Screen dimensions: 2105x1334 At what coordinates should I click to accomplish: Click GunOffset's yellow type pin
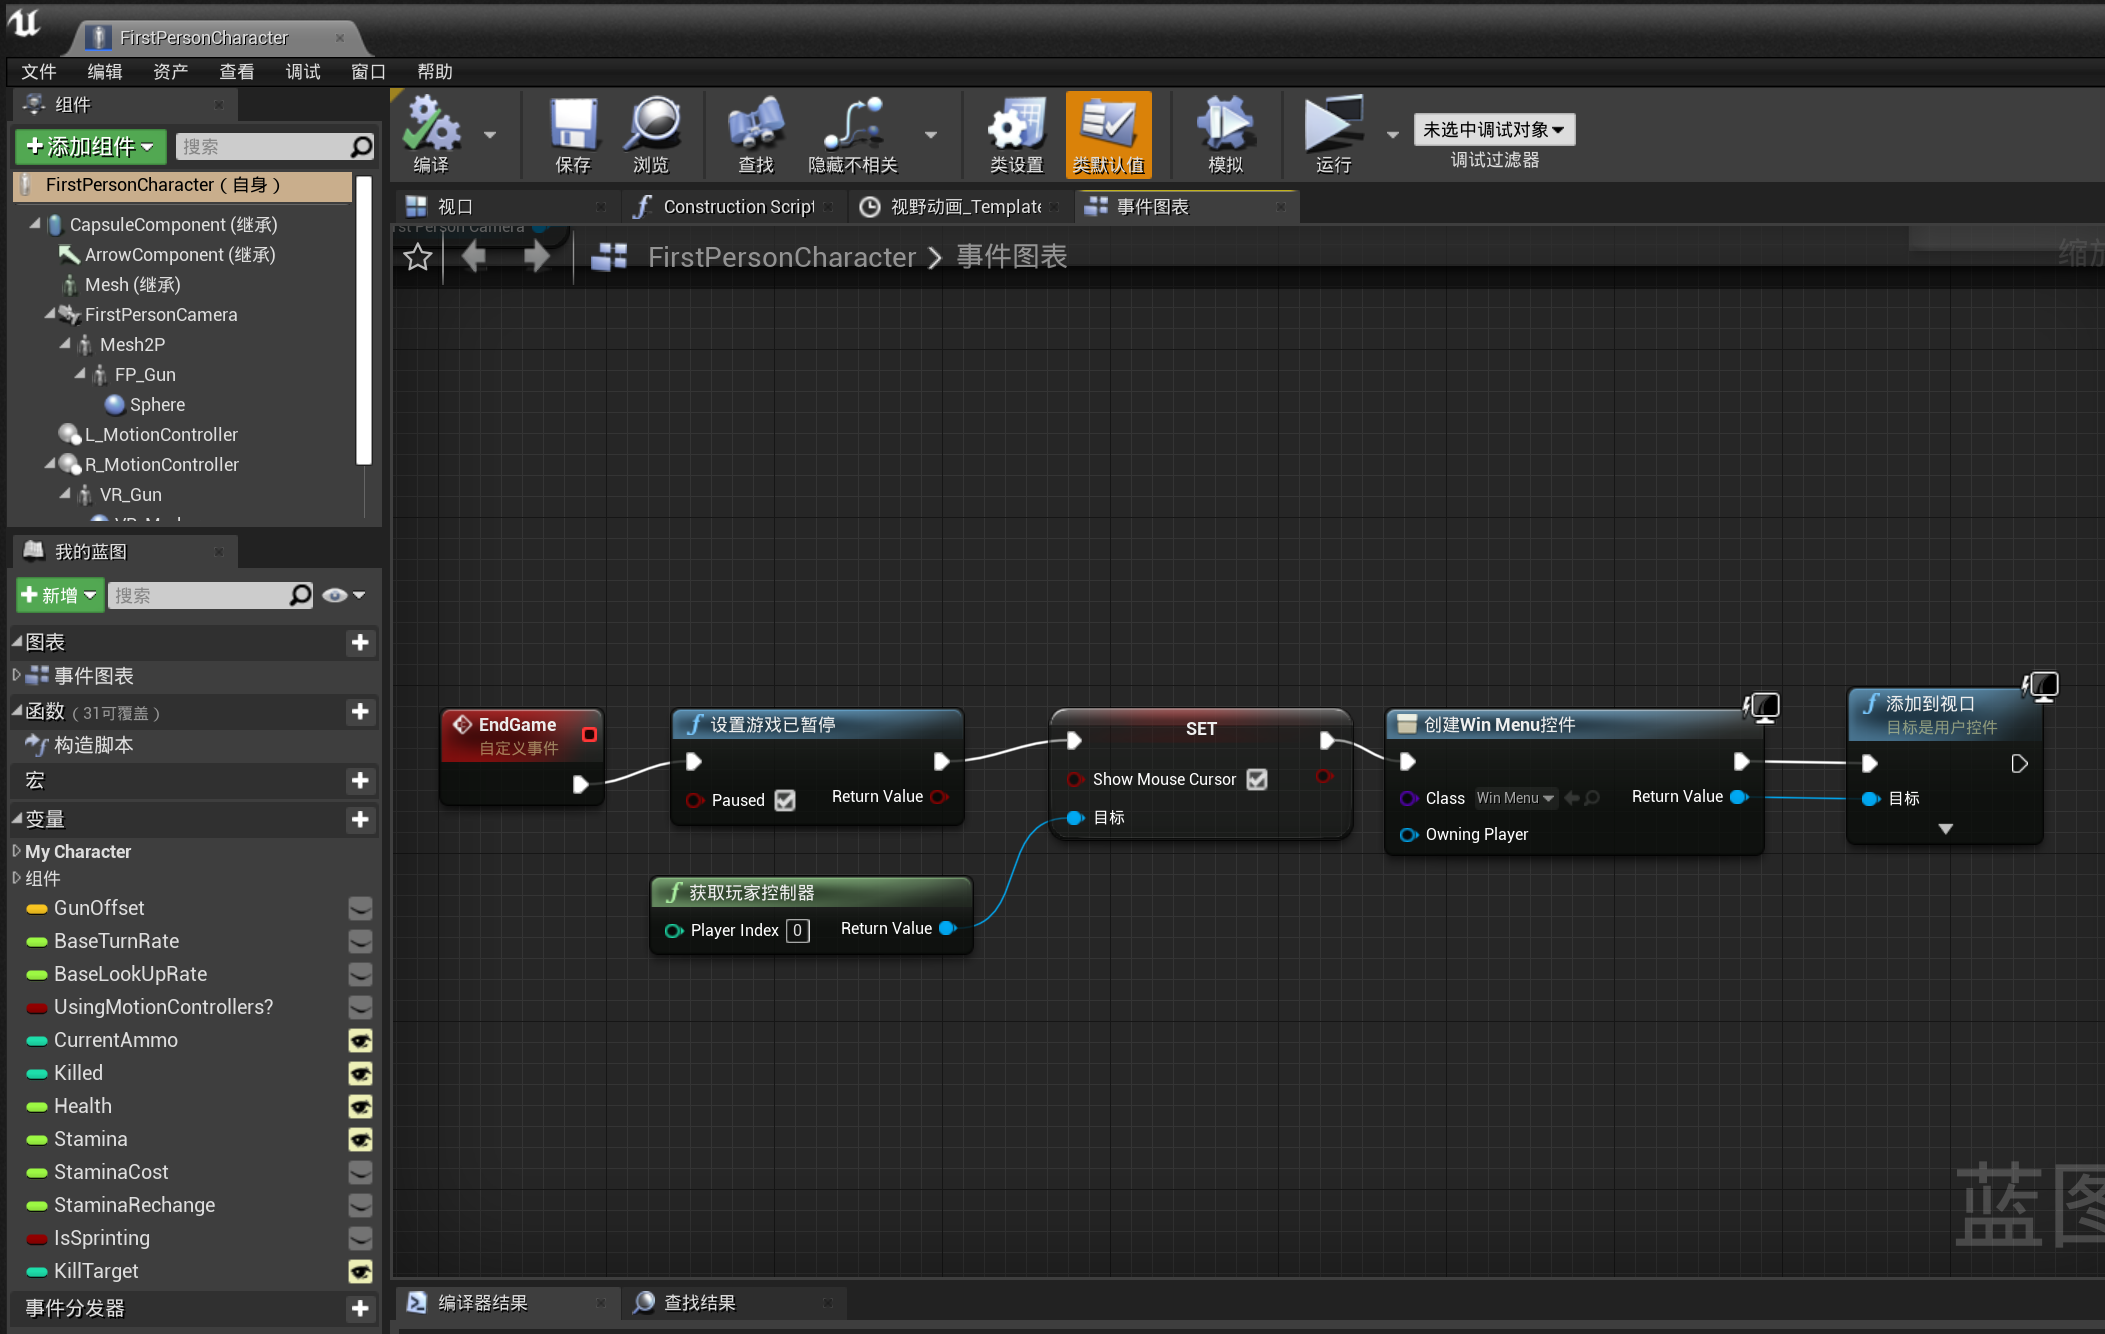[38, 908]
